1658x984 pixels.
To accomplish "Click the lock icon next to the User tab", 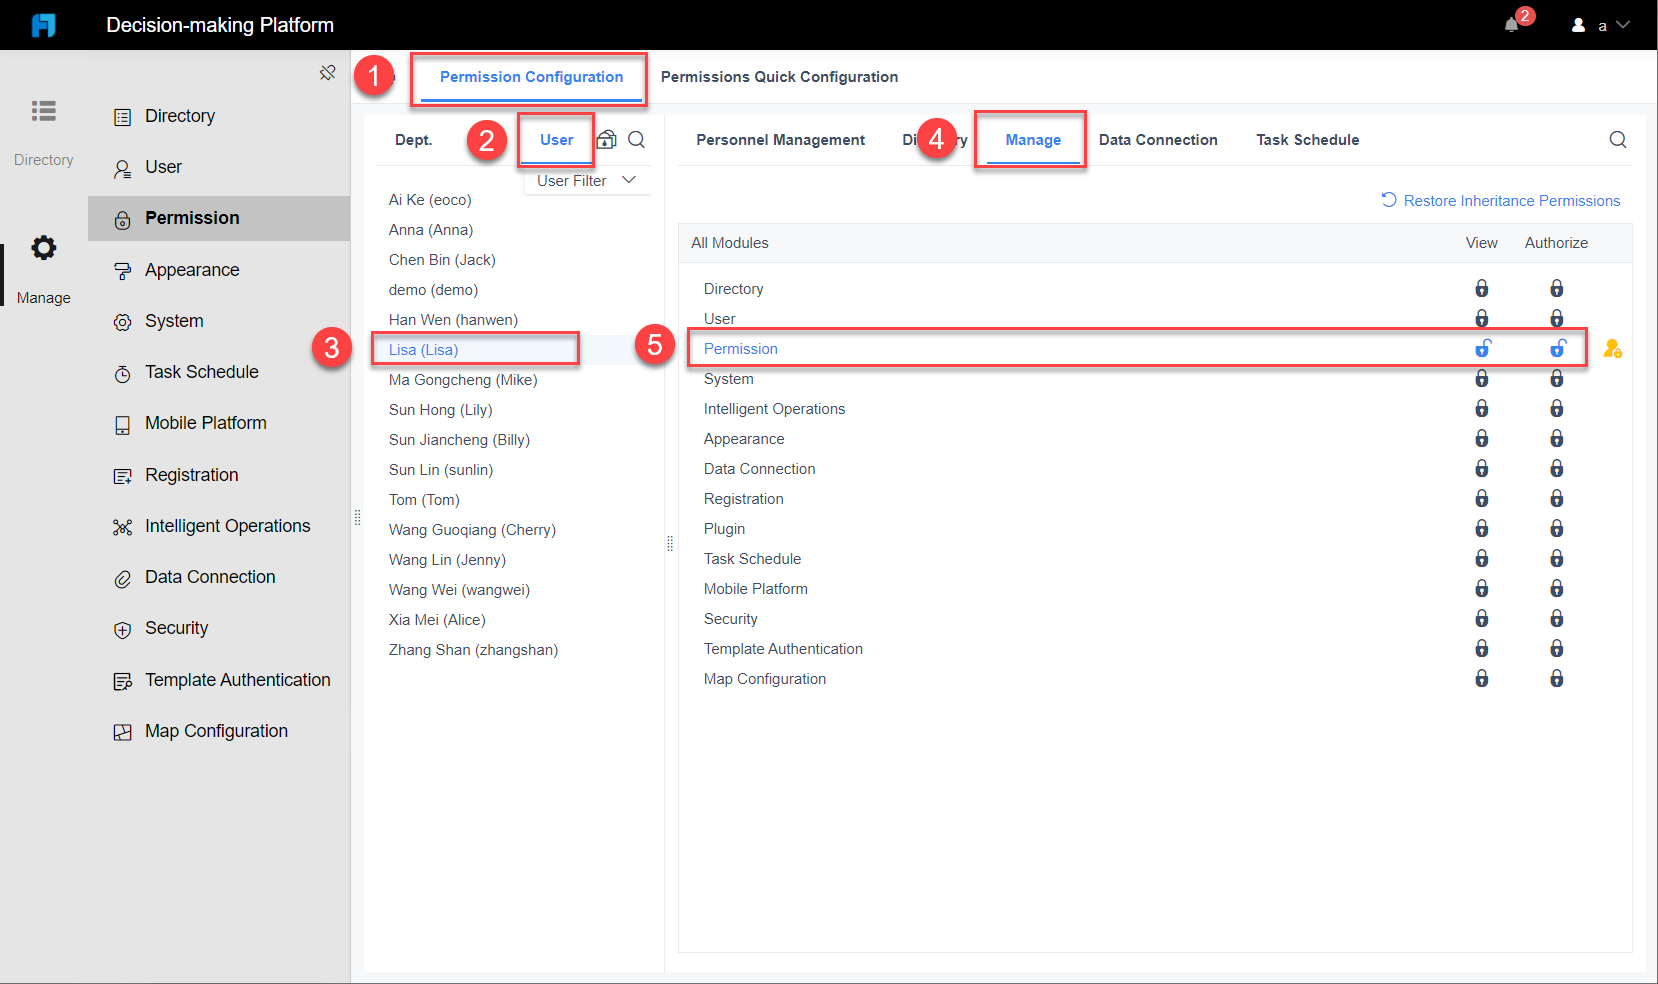I will click(x=606, y=140).
